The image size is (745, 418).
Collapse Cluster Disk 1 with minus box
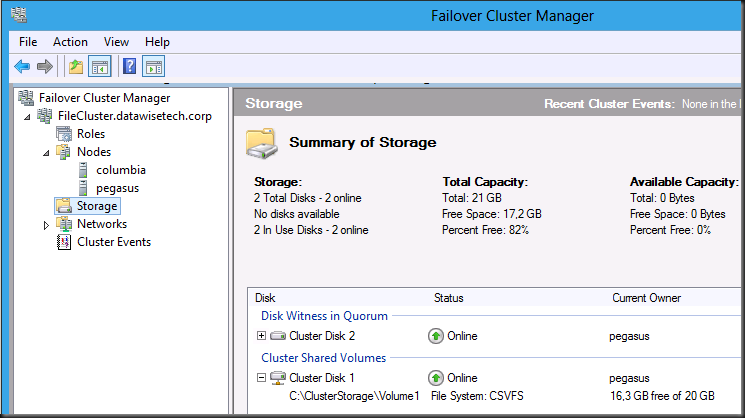click(261, 378)
